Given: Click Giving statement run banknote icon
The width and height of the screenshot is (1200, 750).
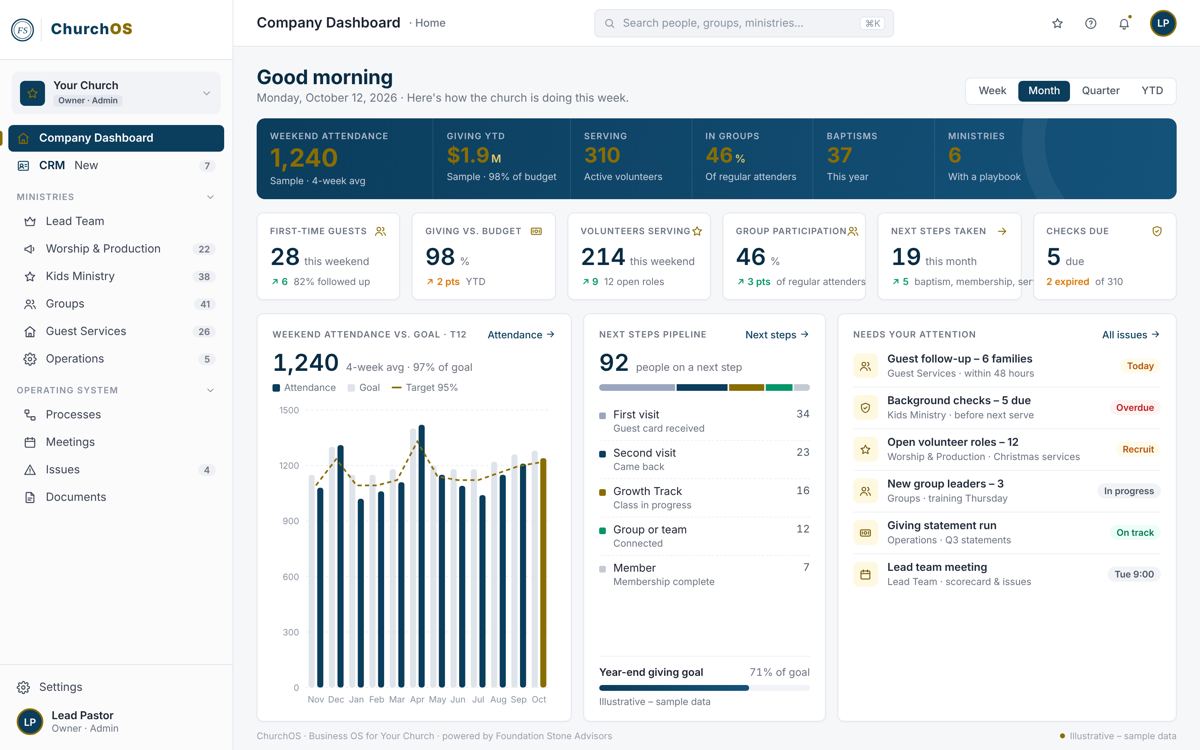Looking at the screenshot, I should pos(865,533).
